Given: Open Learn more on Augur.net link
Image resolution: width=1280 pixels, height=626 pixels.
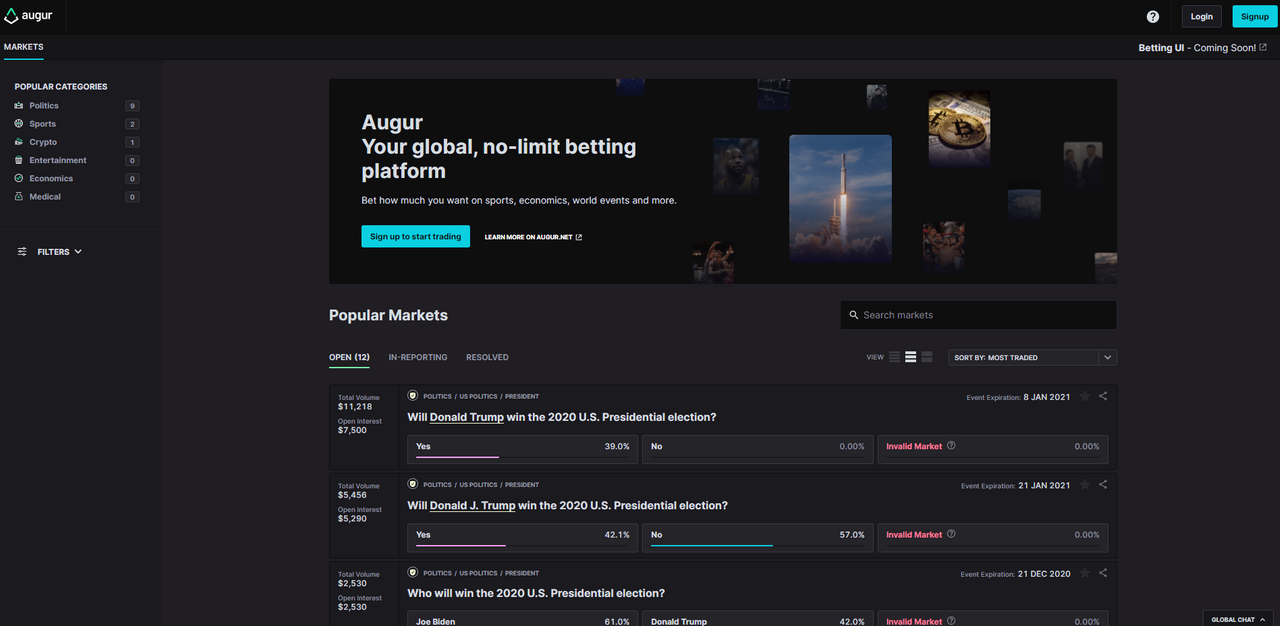Looking at the screenshot, I should (533, 237).
